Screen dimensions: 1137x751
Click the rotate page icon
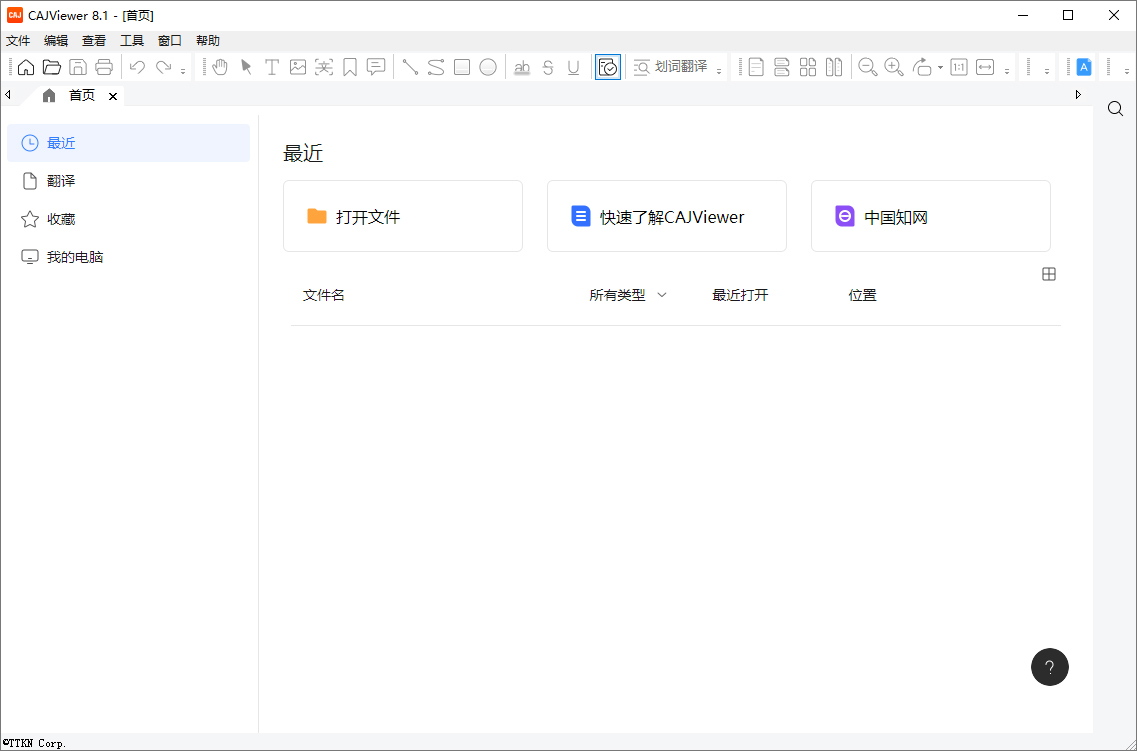(x=922, y=67)
